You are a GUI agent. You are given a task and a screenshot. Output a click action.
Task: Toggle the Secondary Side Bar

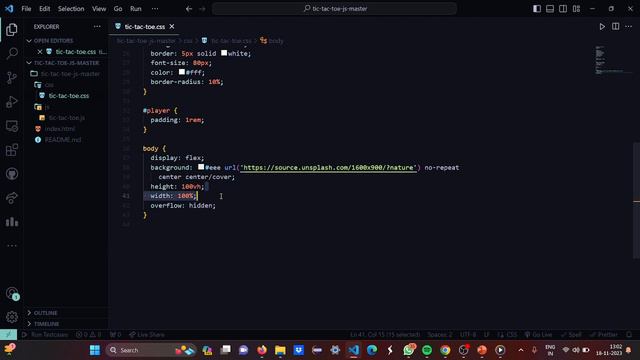pos(563,9)
